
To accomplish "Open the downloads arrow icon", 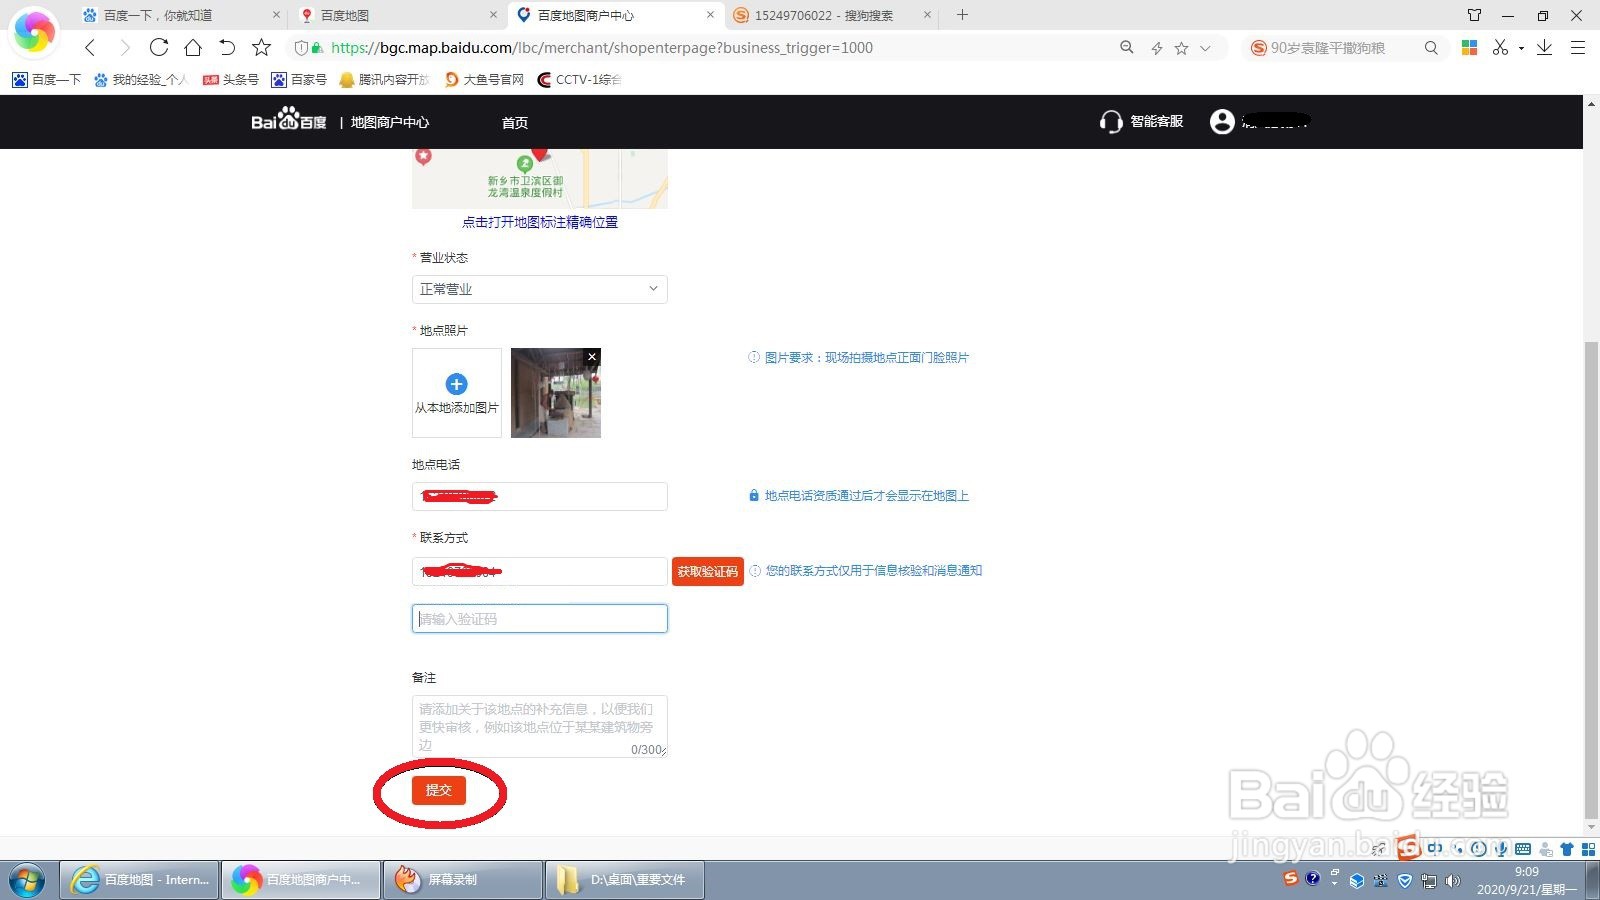I will [1544, 47].
